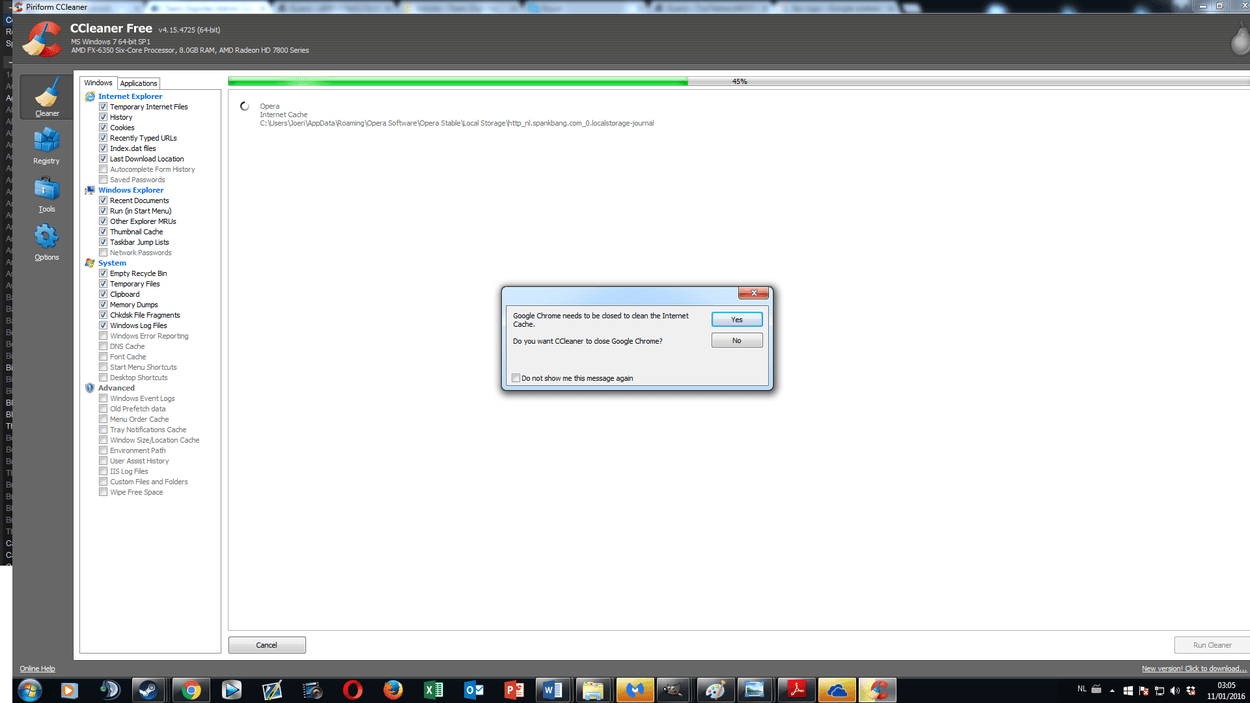Click New version download link
Screen dimensions: 1250x703
point(1194,669)
